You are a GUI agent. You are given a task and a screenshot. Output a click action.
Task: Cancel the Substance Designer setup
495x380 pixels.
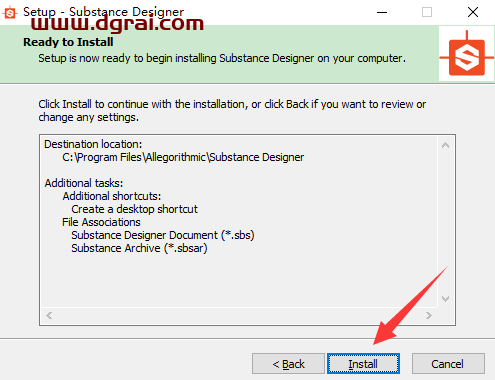(x=448, y=364)
